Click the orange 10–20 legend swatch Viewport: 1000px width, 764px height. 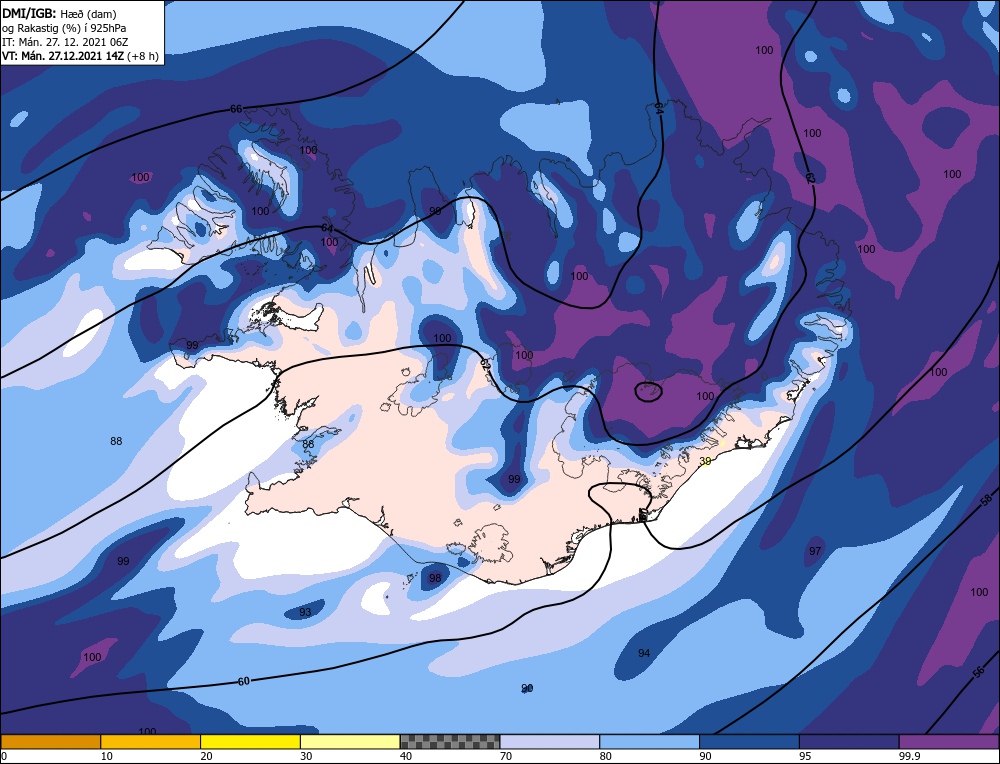tap(151, 741)
